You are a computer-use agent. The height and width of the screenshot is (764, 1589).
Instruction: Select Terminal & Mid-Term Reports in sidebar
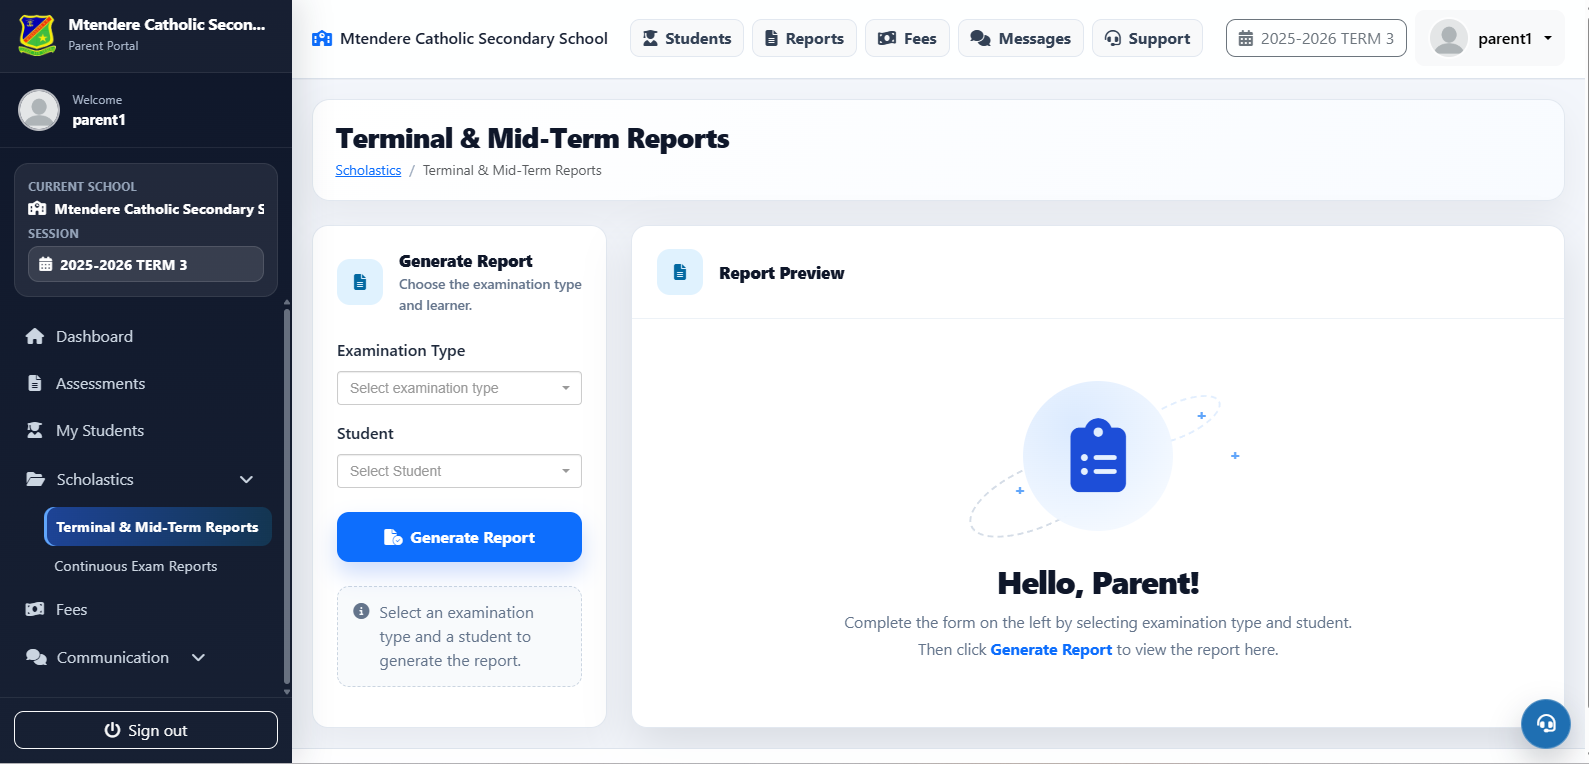(158, 527)
